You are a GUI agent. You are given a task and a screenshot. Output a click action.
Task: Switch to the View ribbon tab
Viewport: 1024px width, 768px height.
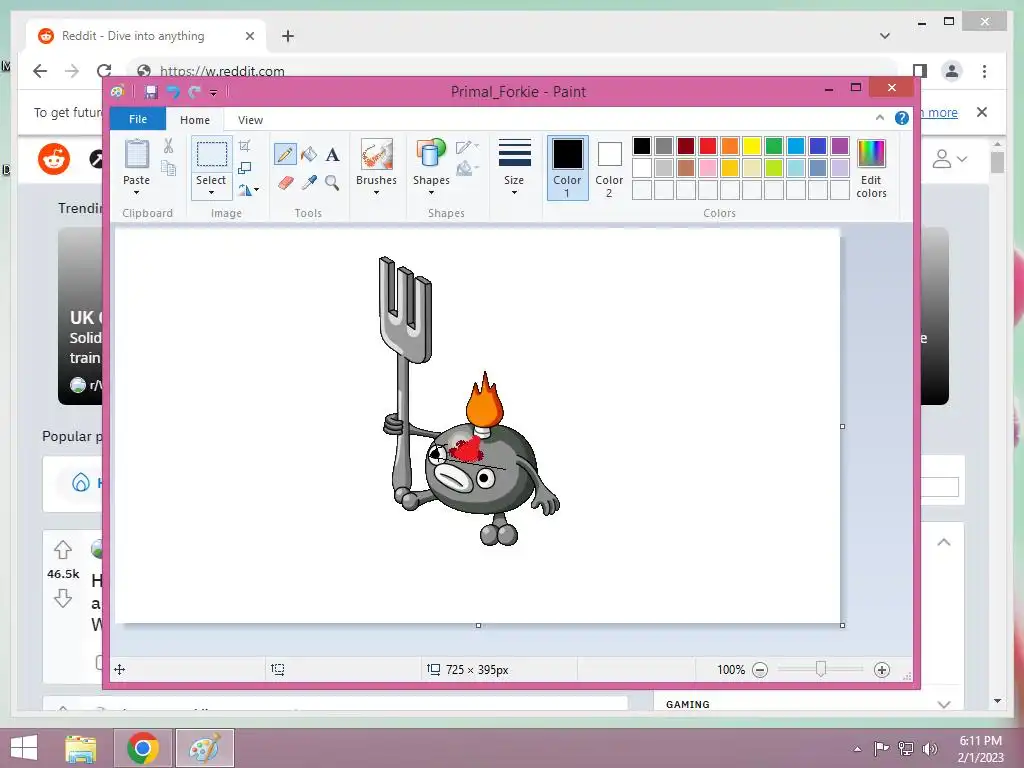(250, 120)
